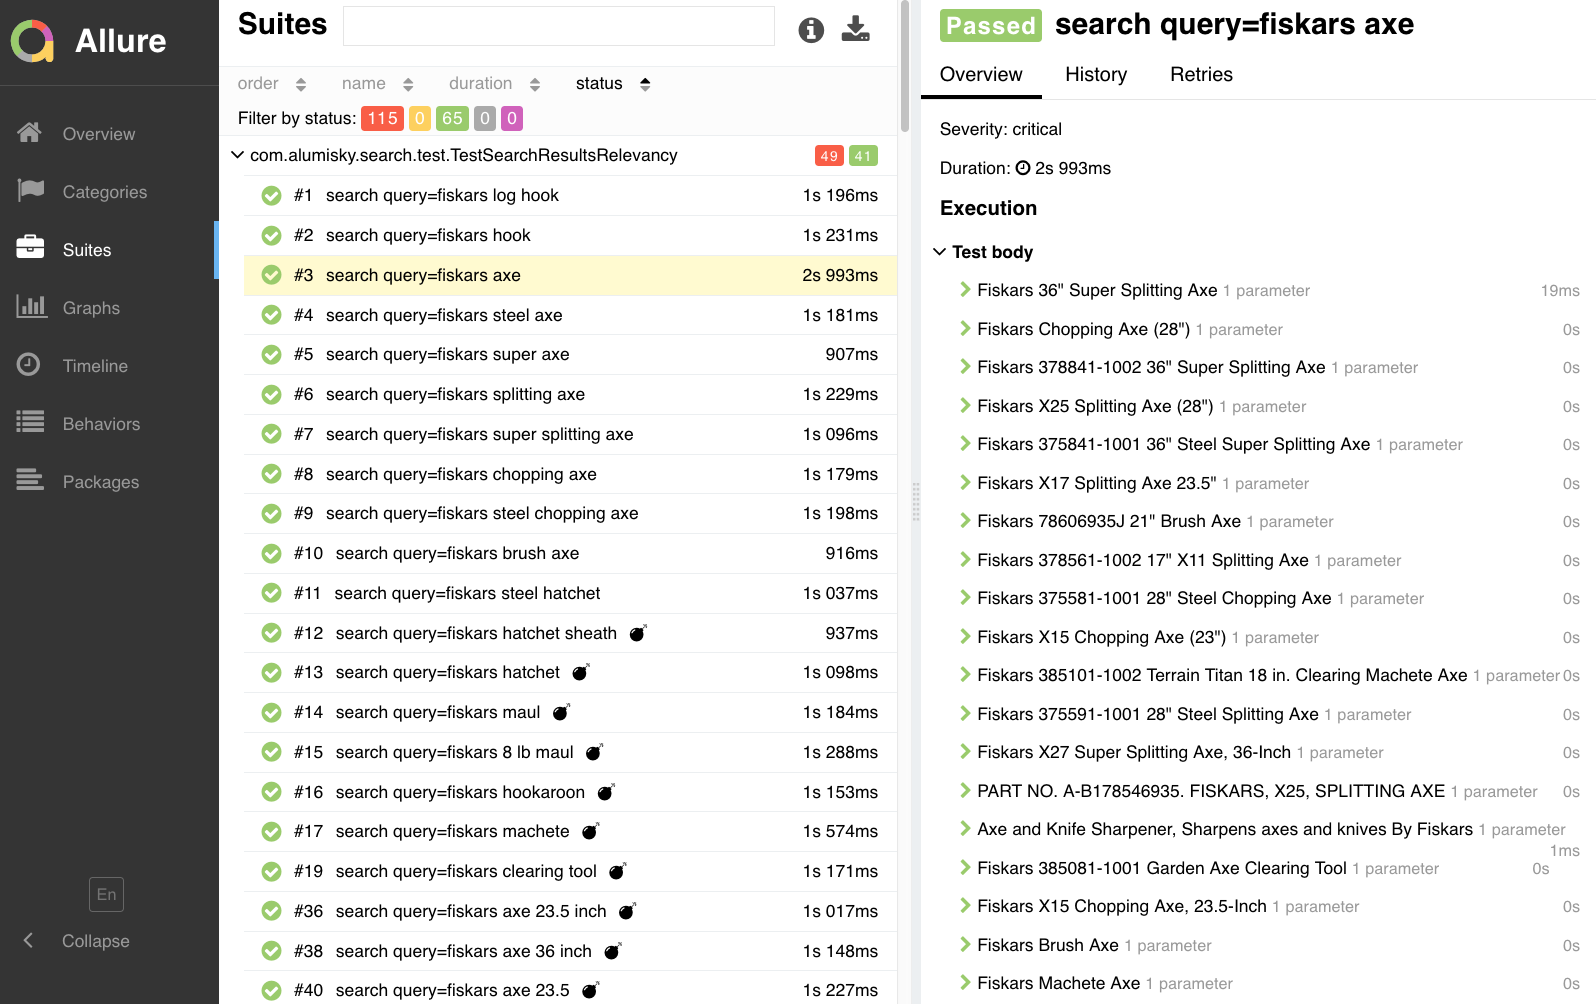Toggle the failed status filter showing 115

382,119
